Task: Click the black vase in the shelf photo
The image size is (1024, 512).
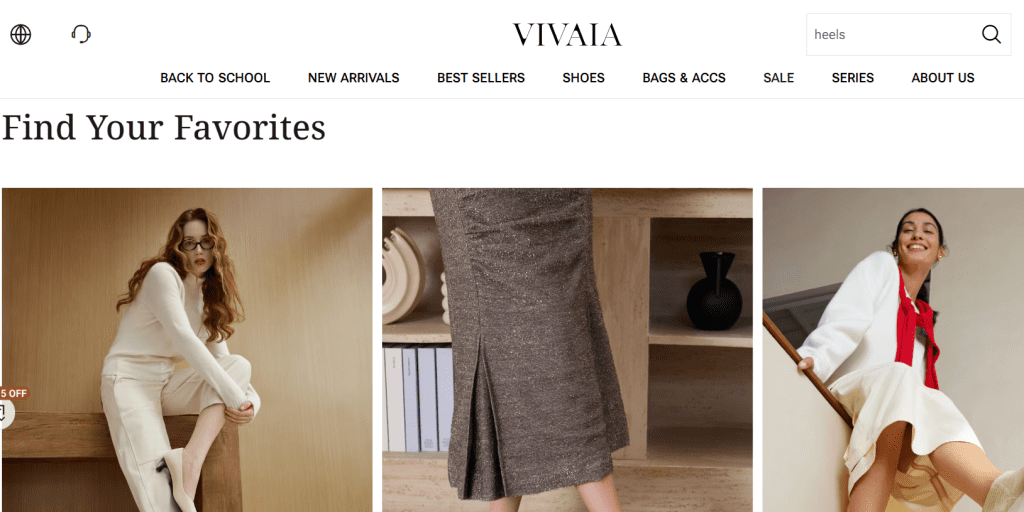Action: (x=714, y=291)
